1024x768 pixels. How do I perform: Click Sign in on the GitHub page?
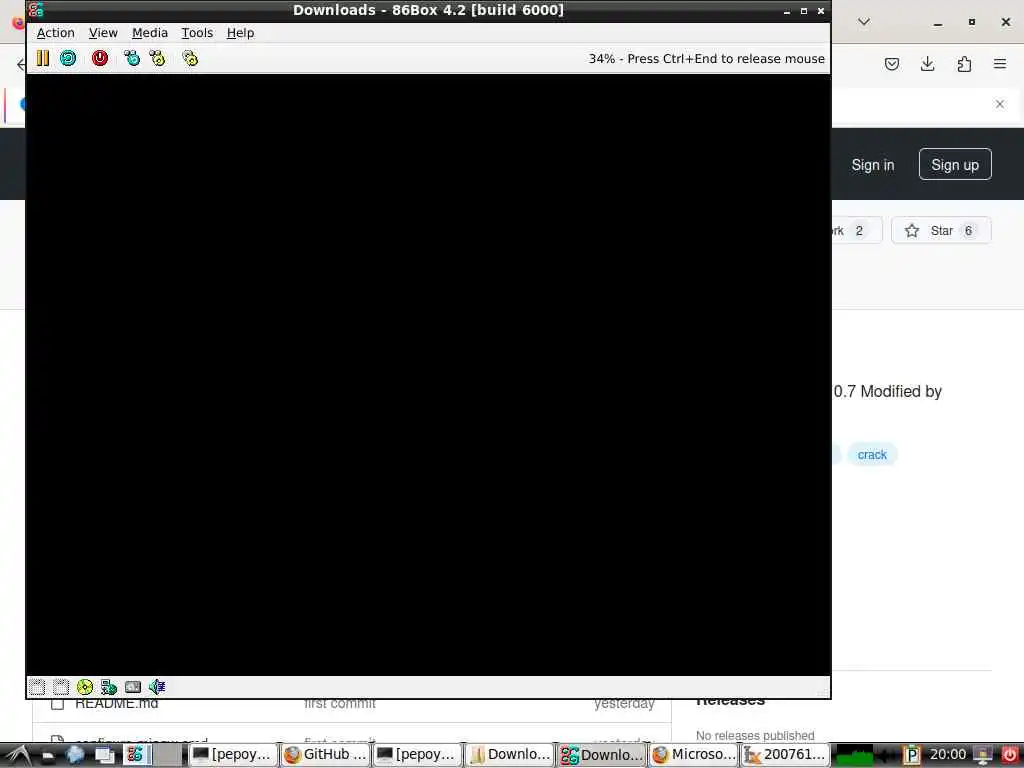click(872, 165)
